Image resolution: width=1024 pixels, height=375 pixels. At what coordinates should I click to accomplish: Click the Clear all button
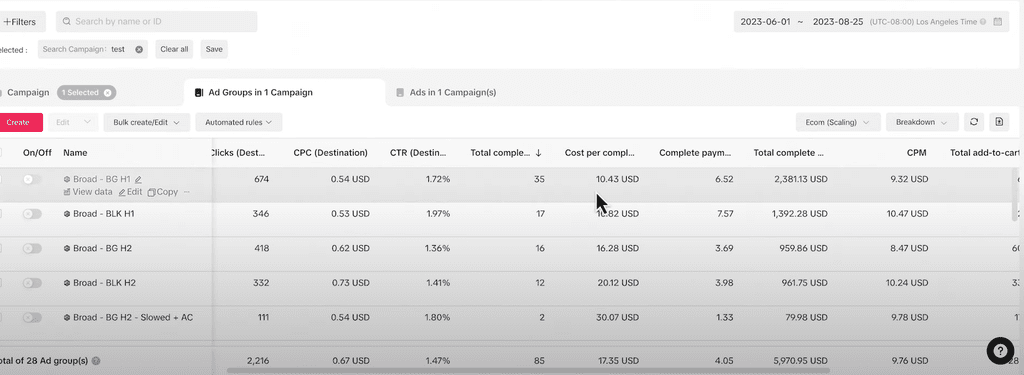point(174,49)
